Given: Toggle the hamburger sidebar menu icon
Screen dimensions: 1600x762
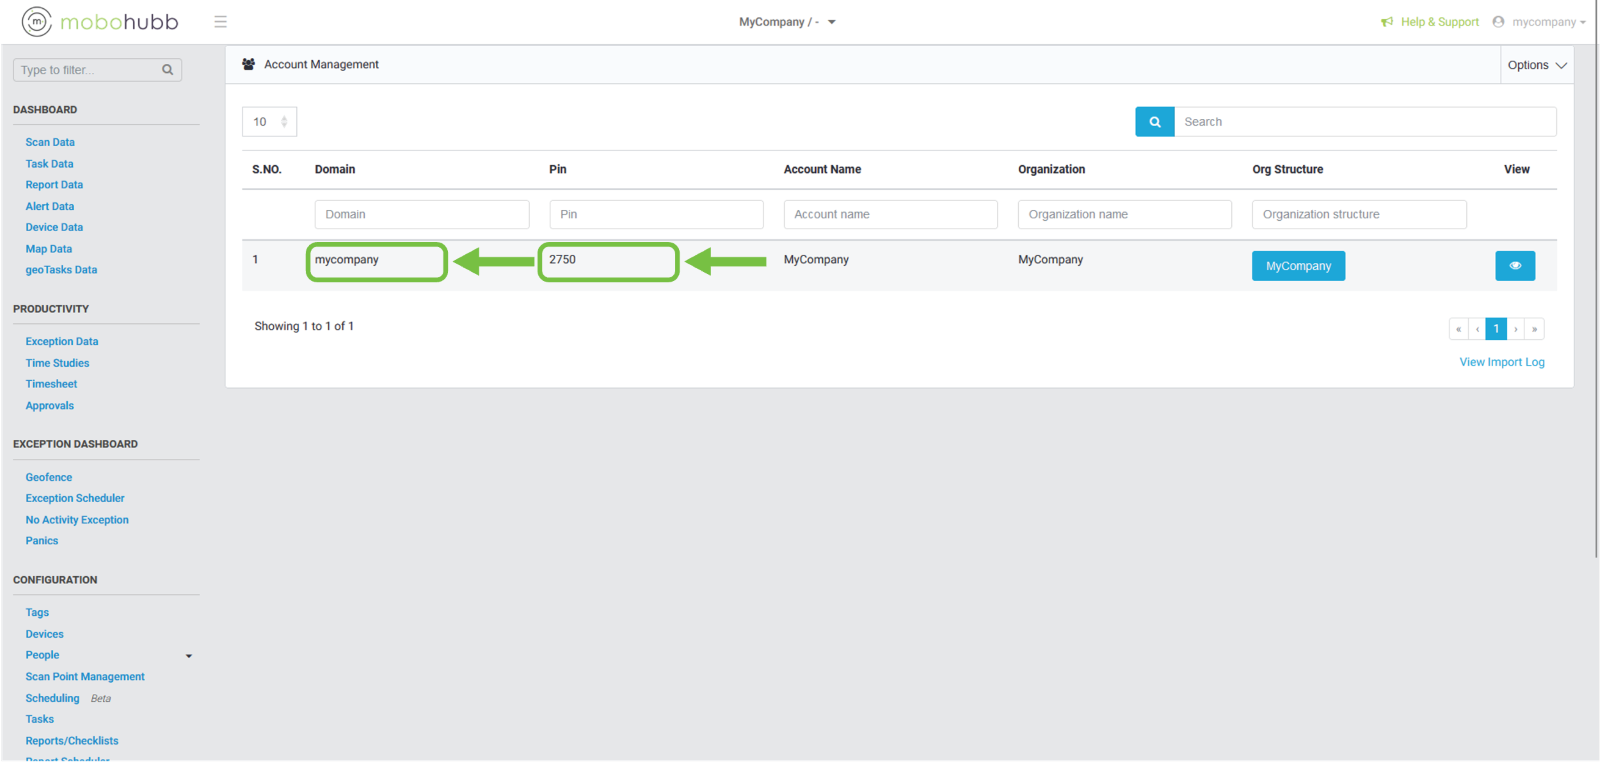Looking at the screenshot, I should pos(220,21).
